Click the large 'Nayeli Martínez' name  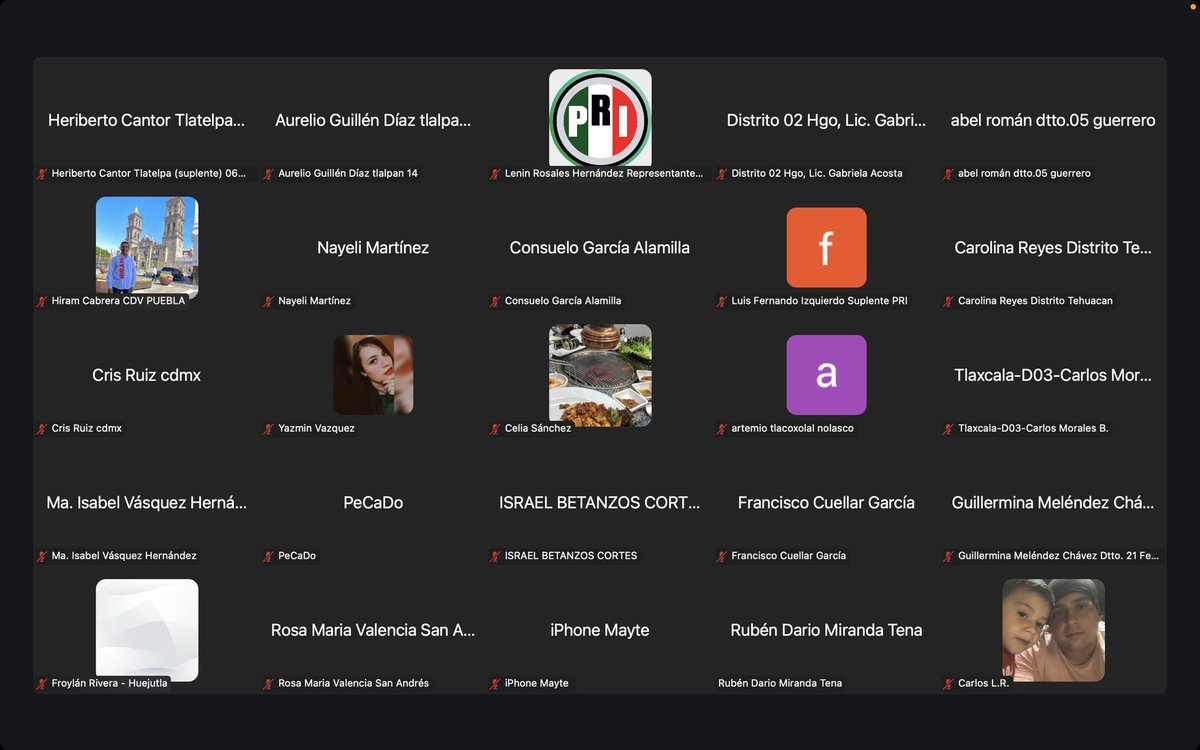[373, 248]
